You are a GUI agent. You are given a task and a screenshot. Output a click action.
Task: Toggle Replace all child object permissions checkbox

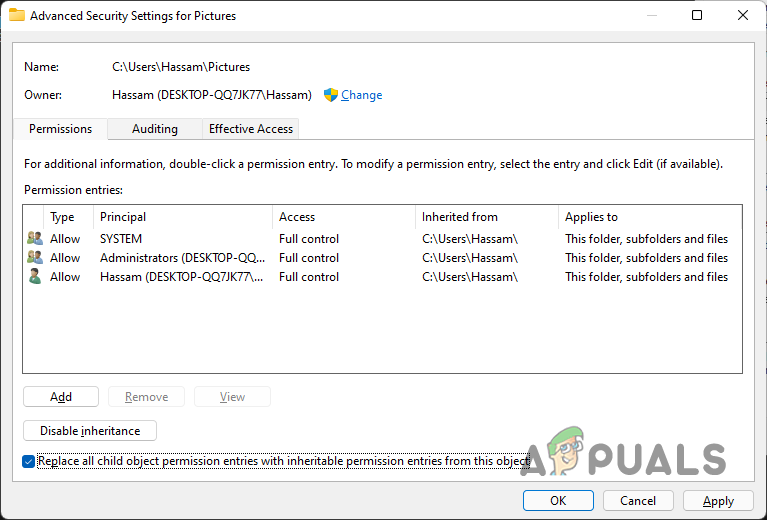point(28,461)
